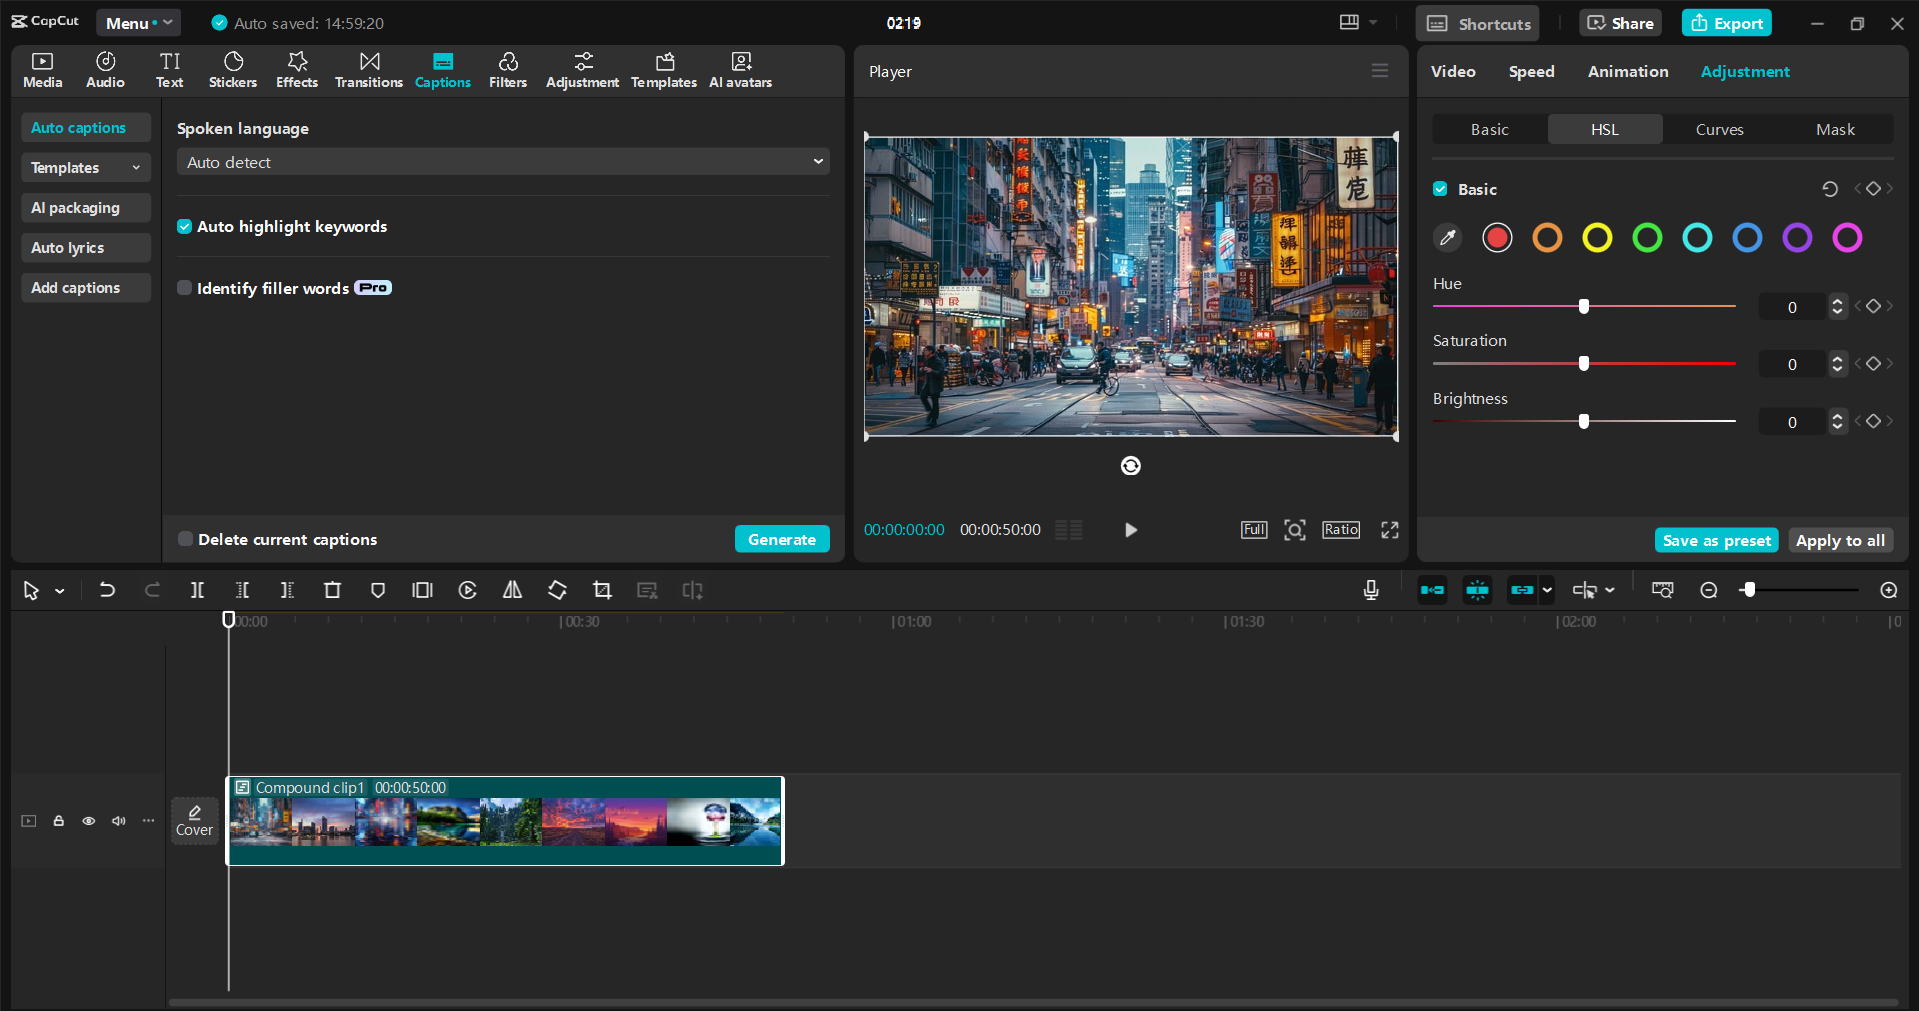The image size is (1919, 1011).
Task: Toggle track visibility eye icon
Action: tap(89, 821)
